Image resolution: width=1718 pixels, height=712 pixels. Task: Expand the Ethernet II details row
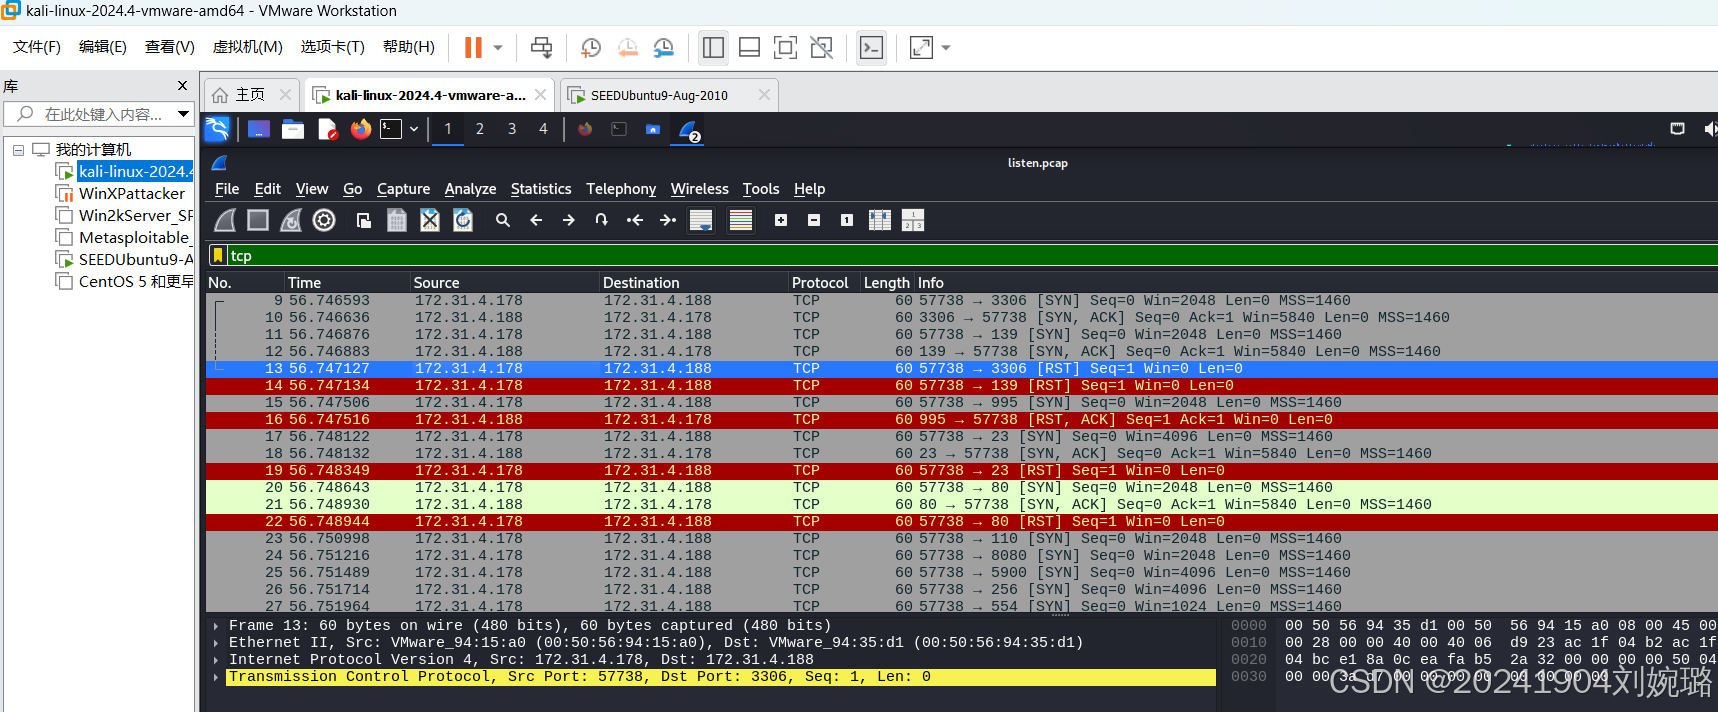click(x=216, y=643)
